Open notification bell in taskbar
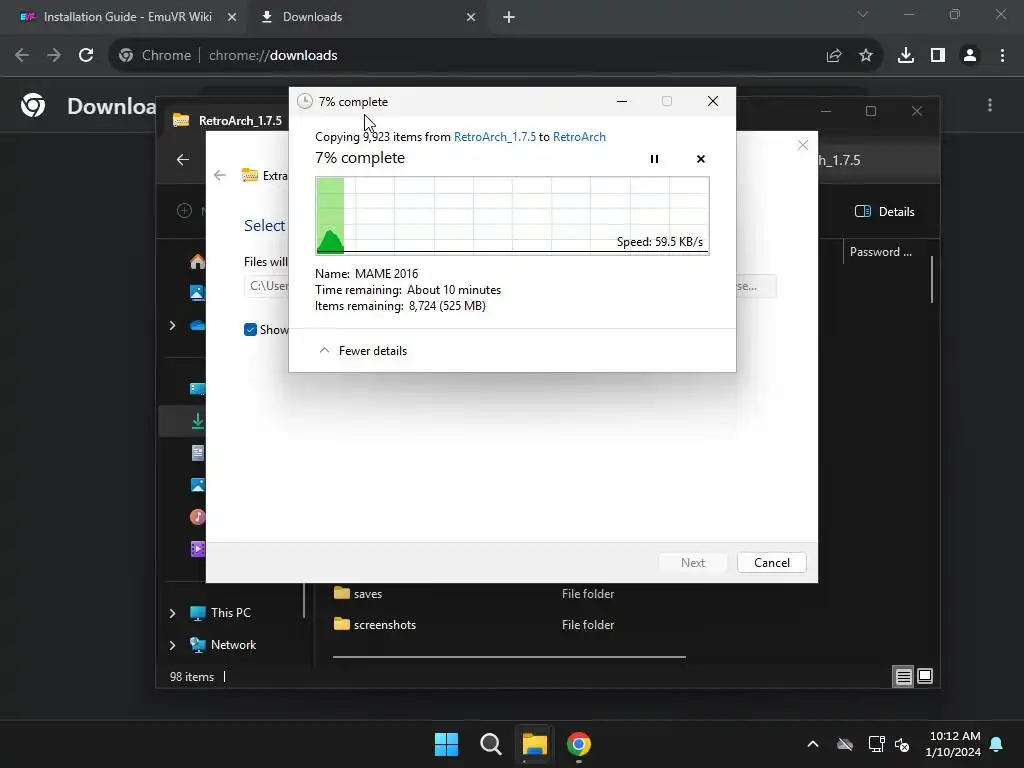 click(997, 744)
